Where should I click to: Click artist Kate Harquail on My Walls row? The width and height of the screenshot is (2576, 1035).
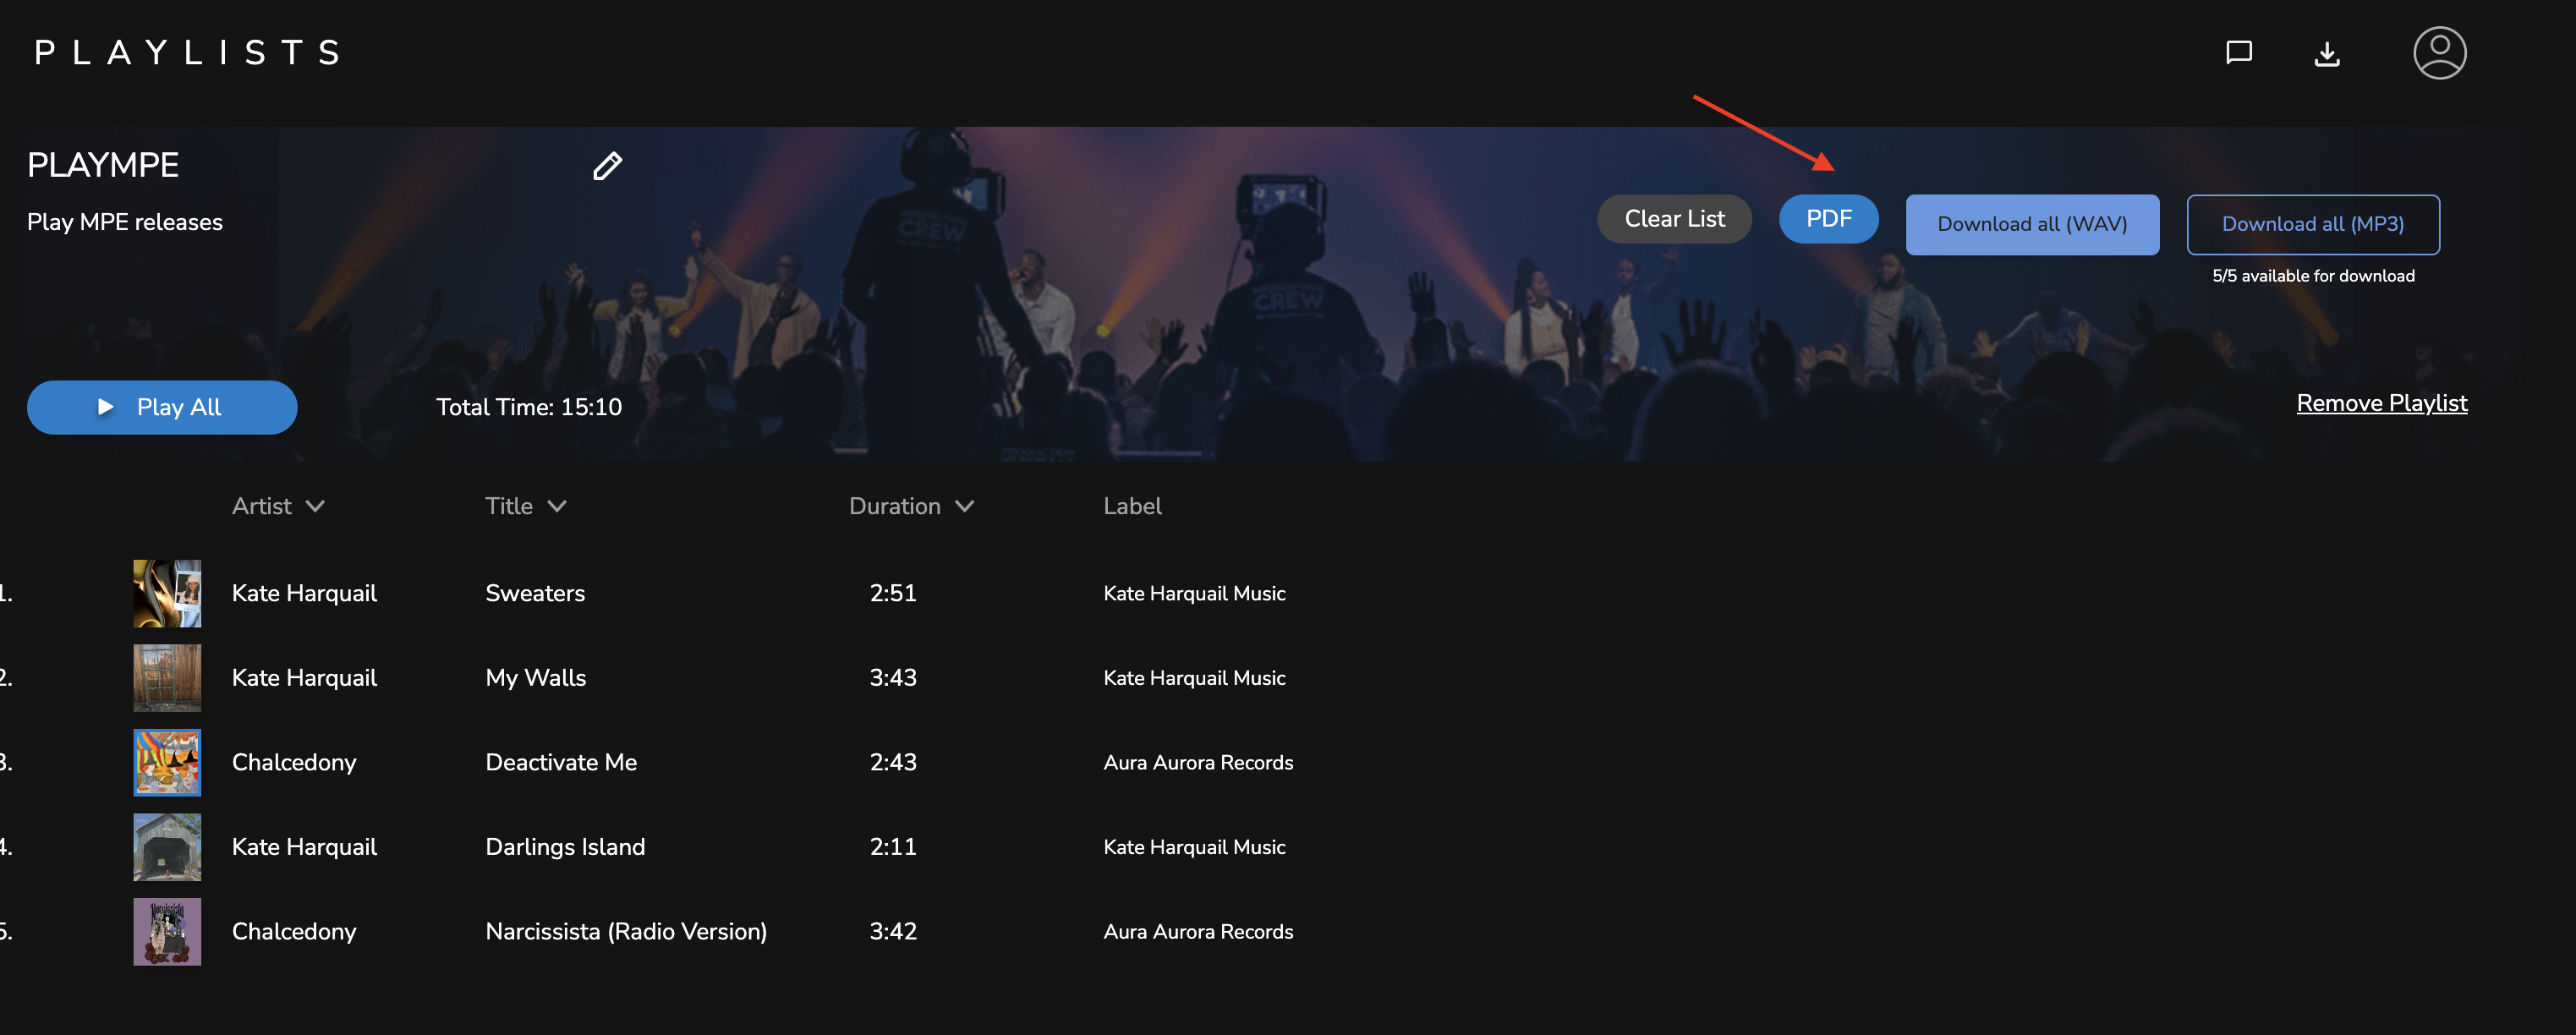pyautogui.click(x=304, y=678)
